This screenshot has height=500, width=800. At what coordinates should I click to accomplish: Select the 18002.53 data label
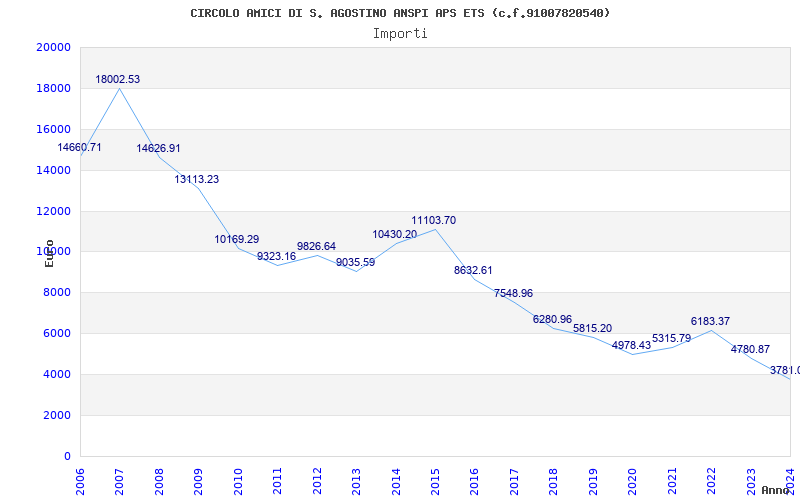117,80
